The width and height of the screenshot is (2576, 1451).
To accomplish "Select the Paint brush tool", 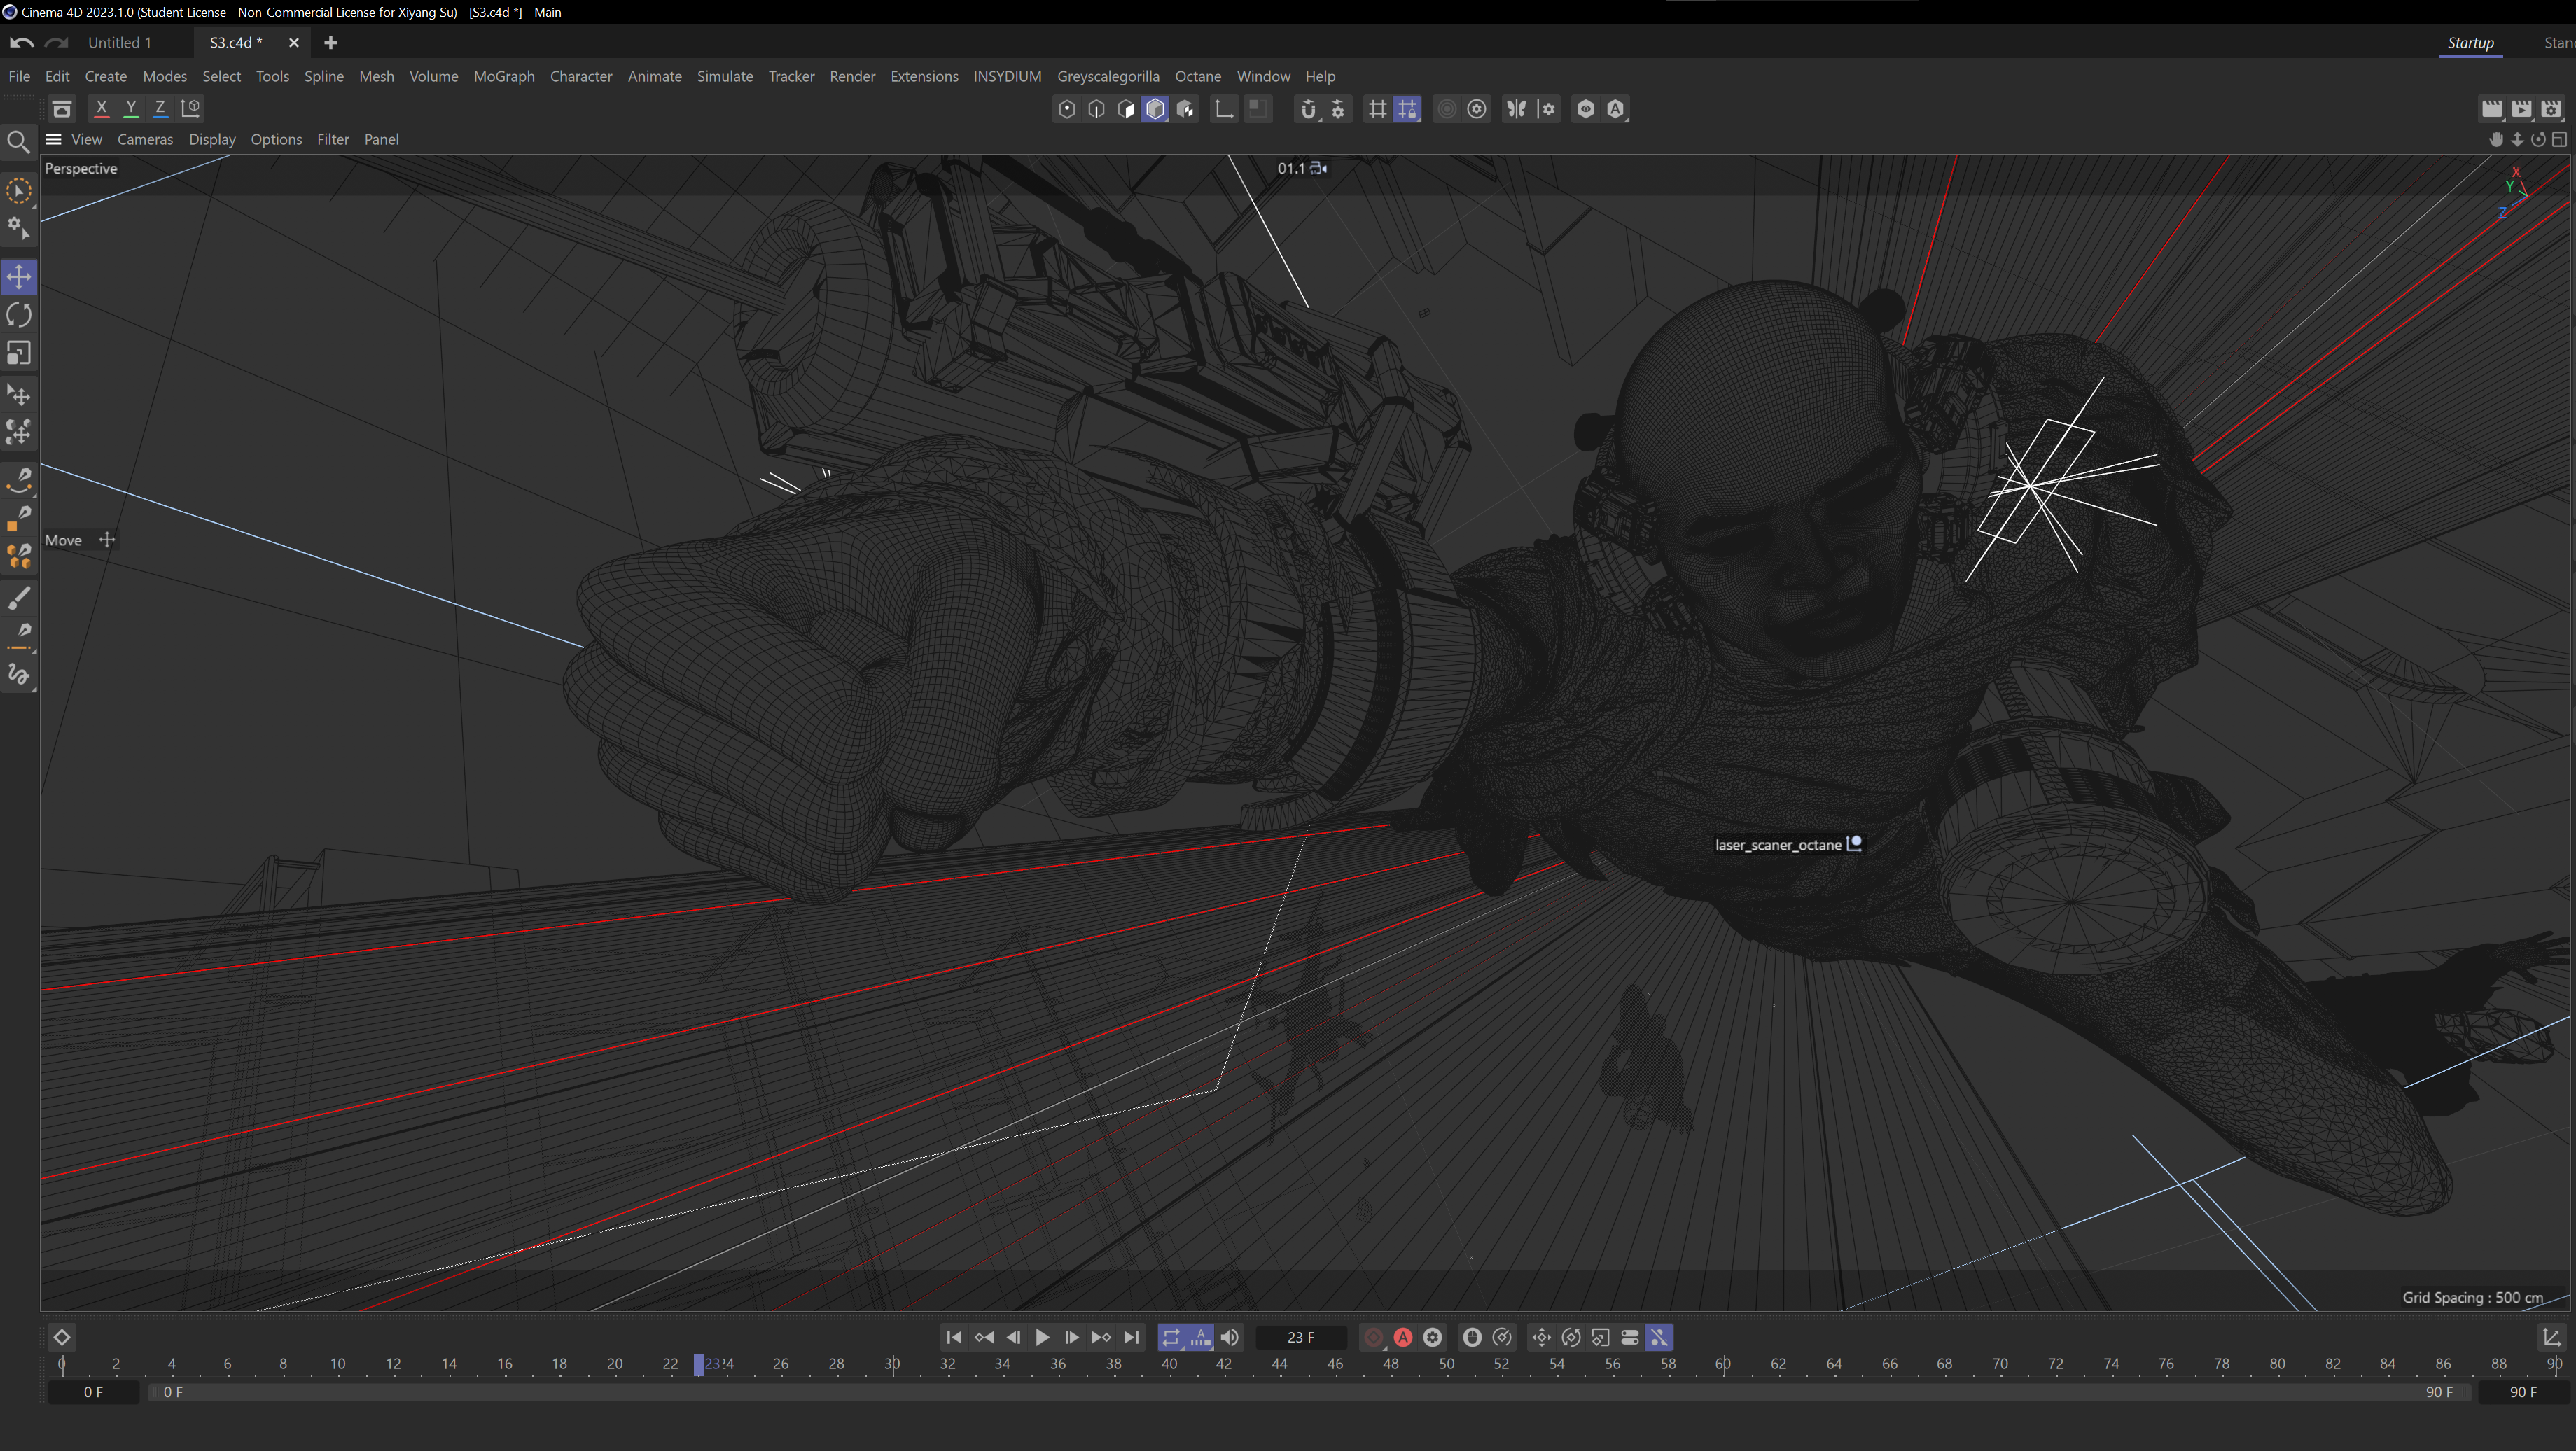I will coord(19,598).
